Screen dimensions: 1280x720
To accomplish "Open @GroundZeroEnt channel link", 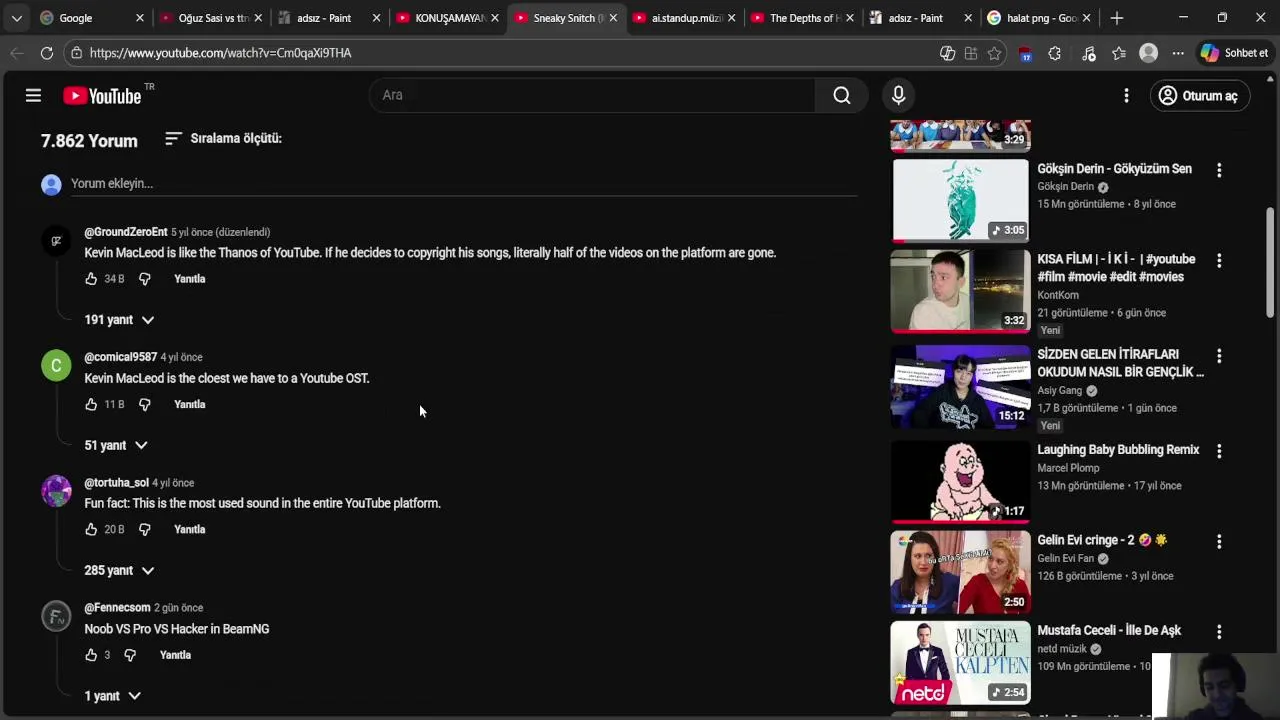I will [x=126, y=232].
